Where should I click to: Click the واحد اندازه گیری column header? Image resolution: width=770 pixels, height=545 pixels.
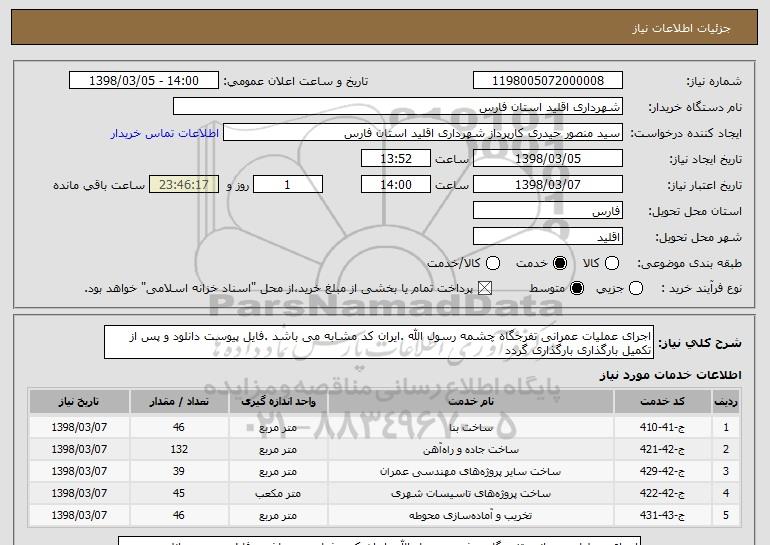278,401
